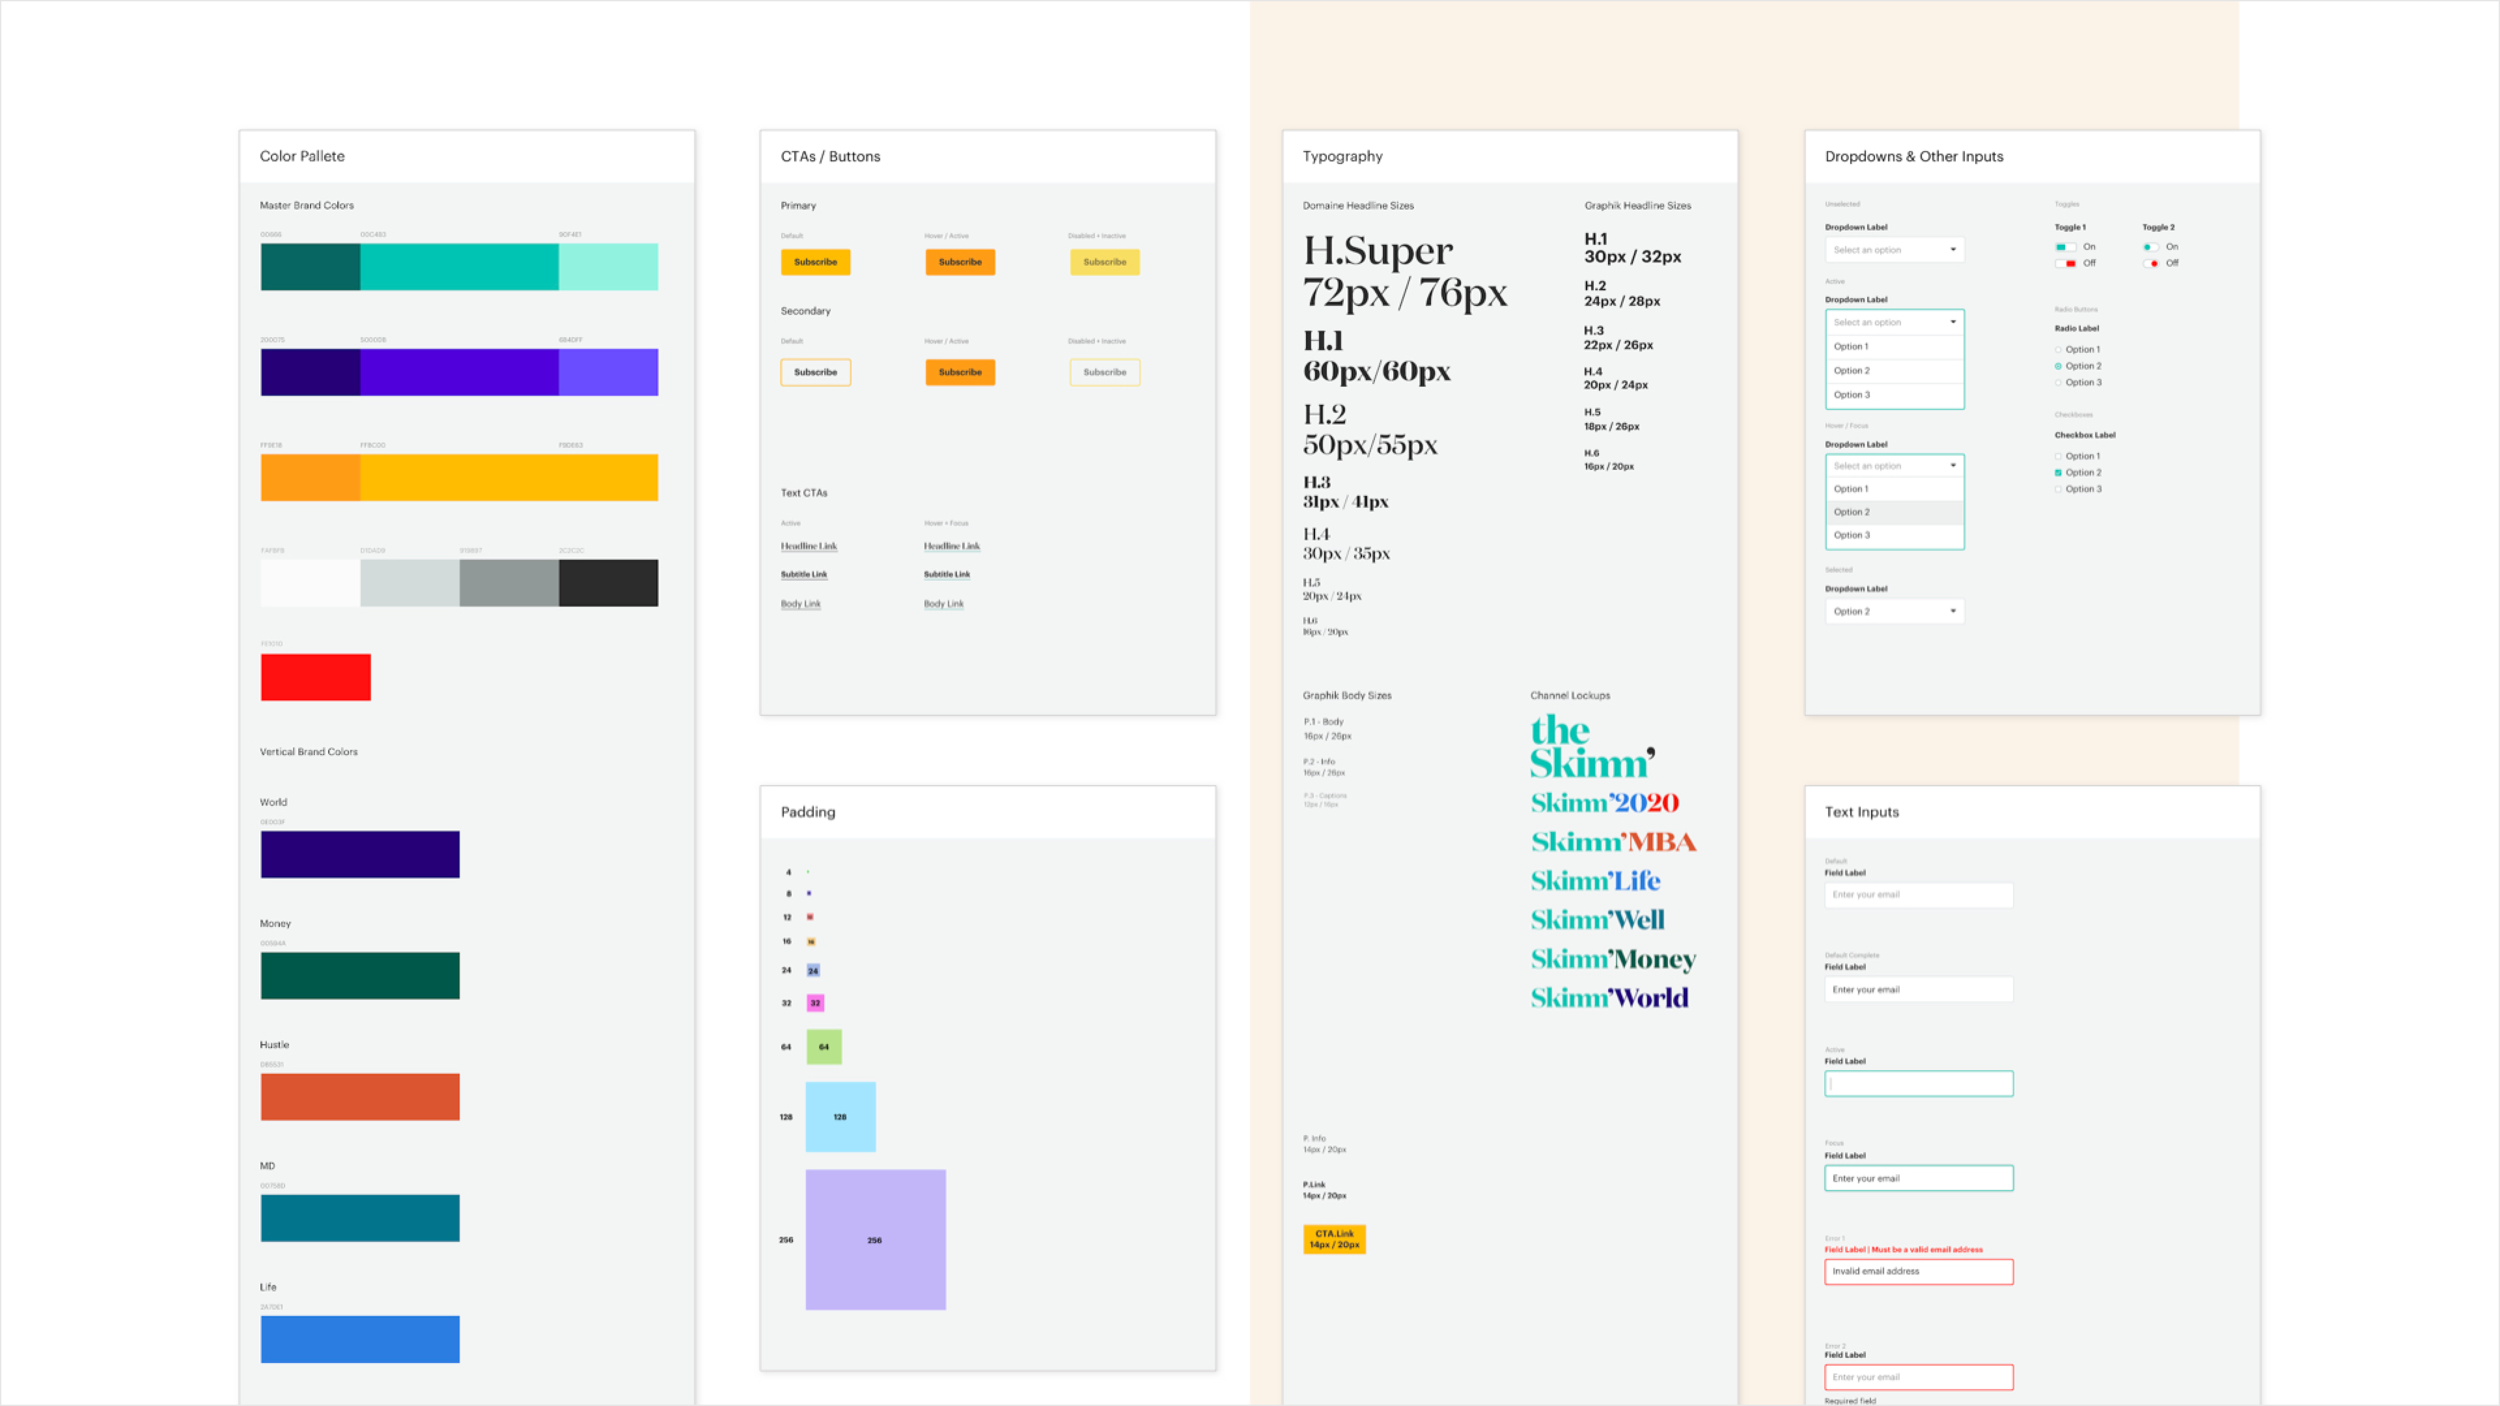Open the Selected dropdown showing Option 2
The image size is (2500, 1406).
point(1894,610)
